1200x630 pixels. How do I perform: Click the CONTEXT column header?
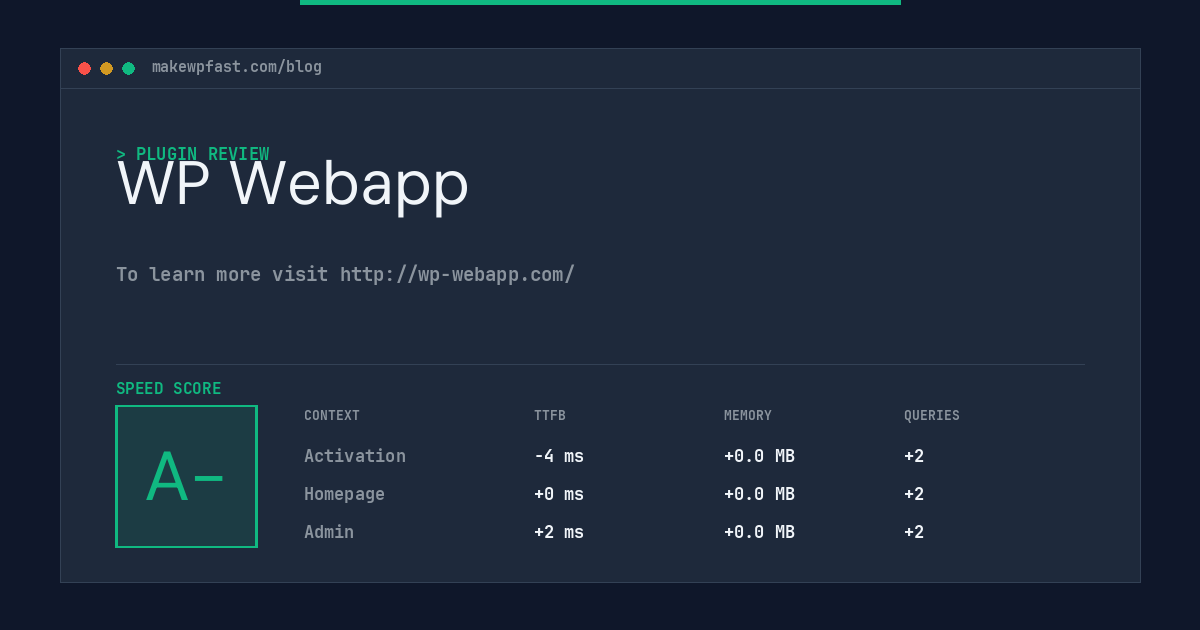(332, 416)
